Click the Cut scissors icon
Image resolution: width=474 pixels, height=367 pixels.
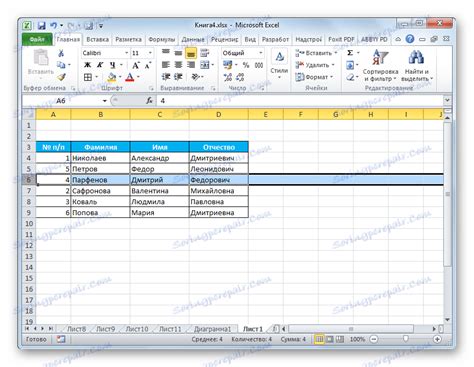[61, 53]
